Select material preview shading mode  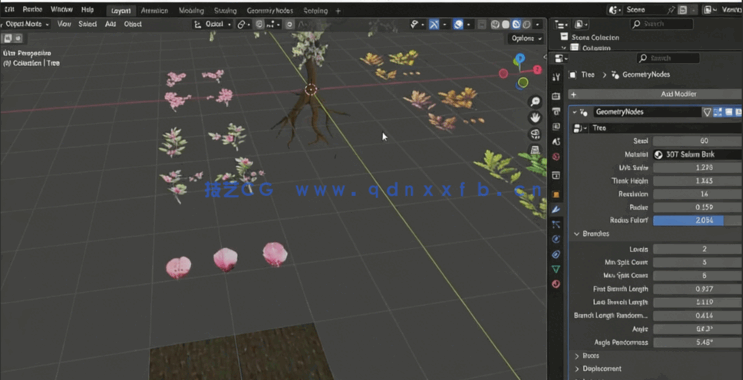(516, 25)
